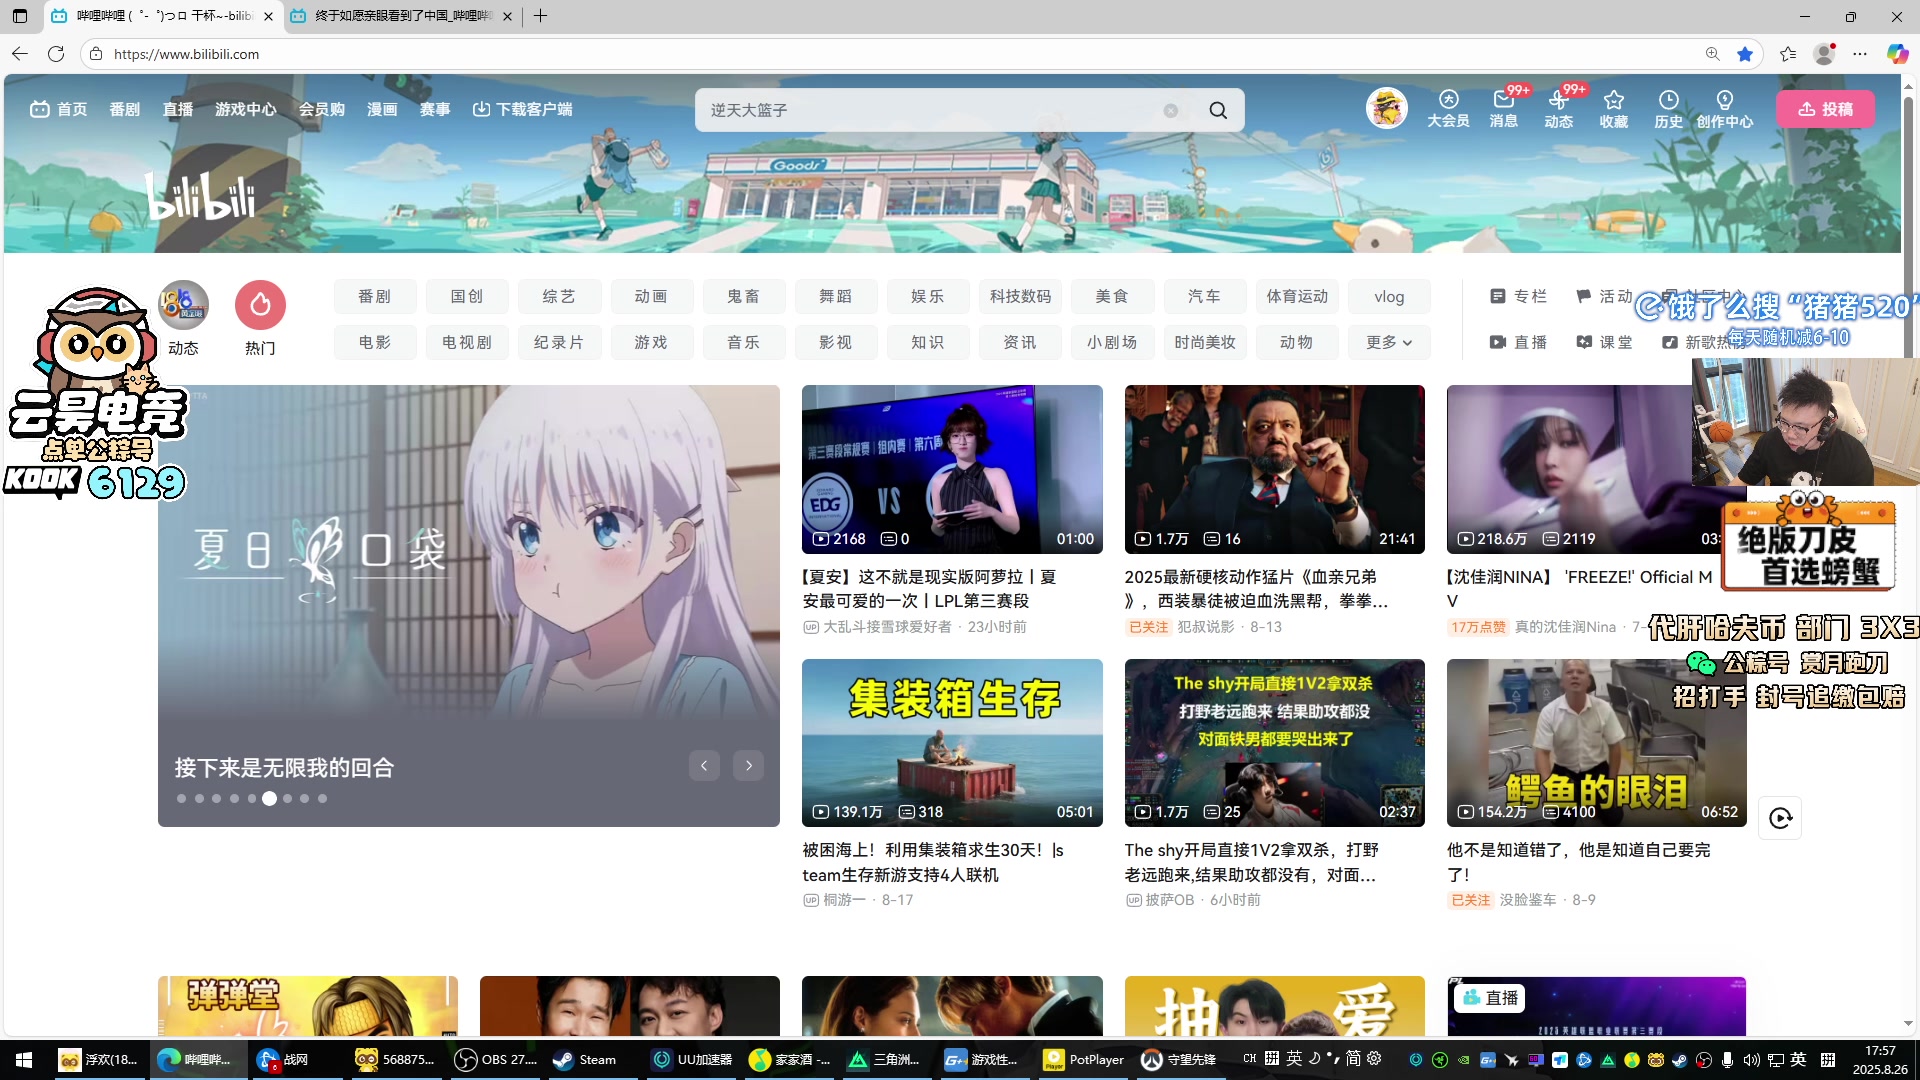This screenshot has height=1080, width=1920.
Task: Go back with browser back arrow
Action: point(20,54)
